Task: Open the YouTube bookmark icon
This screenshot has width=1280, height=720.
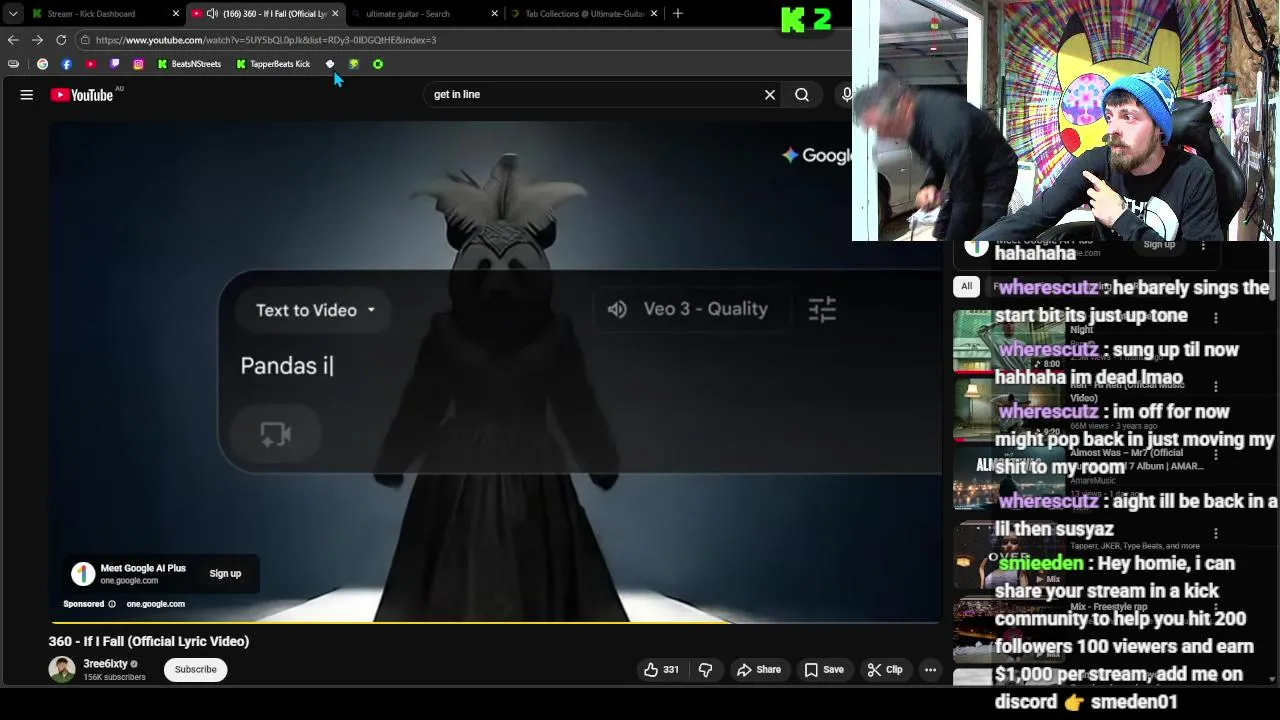Action: coord(90,64)
